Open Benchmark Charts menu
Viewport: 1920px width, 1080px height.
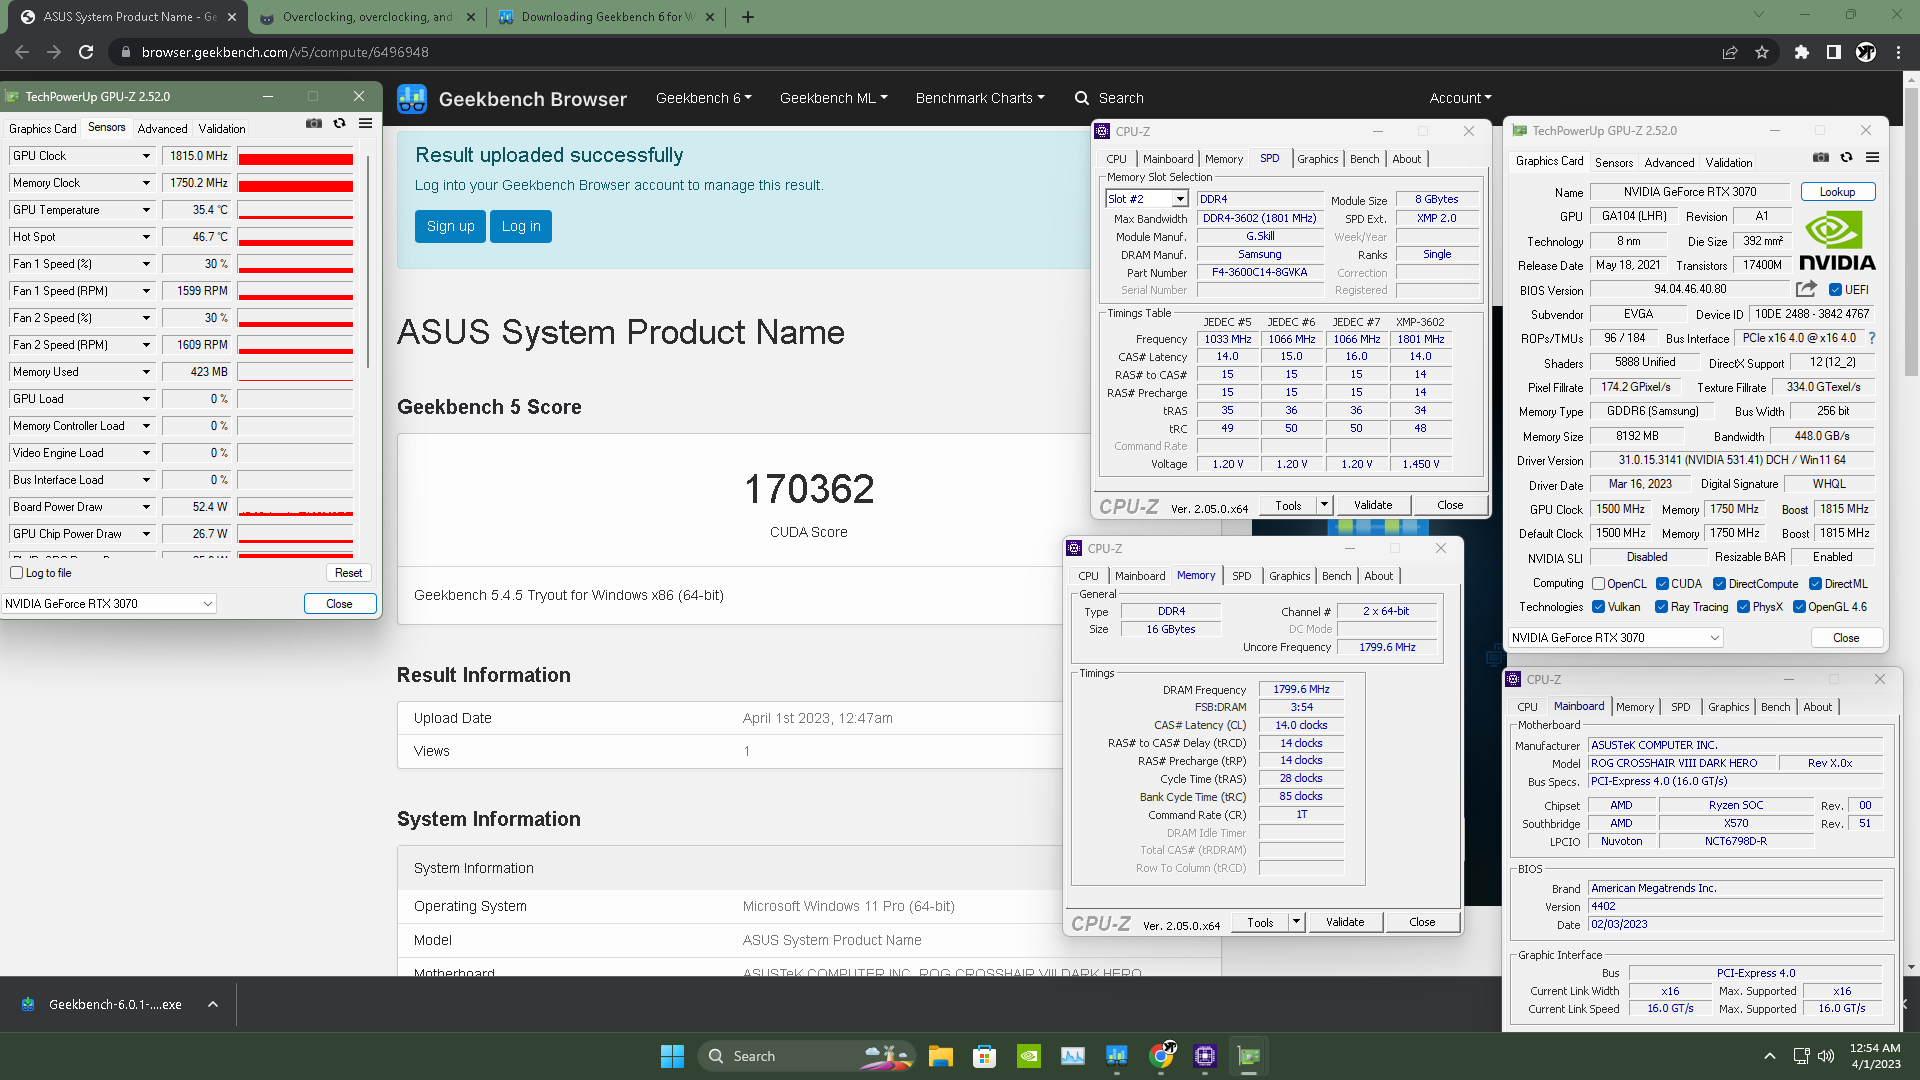(980, 98)
